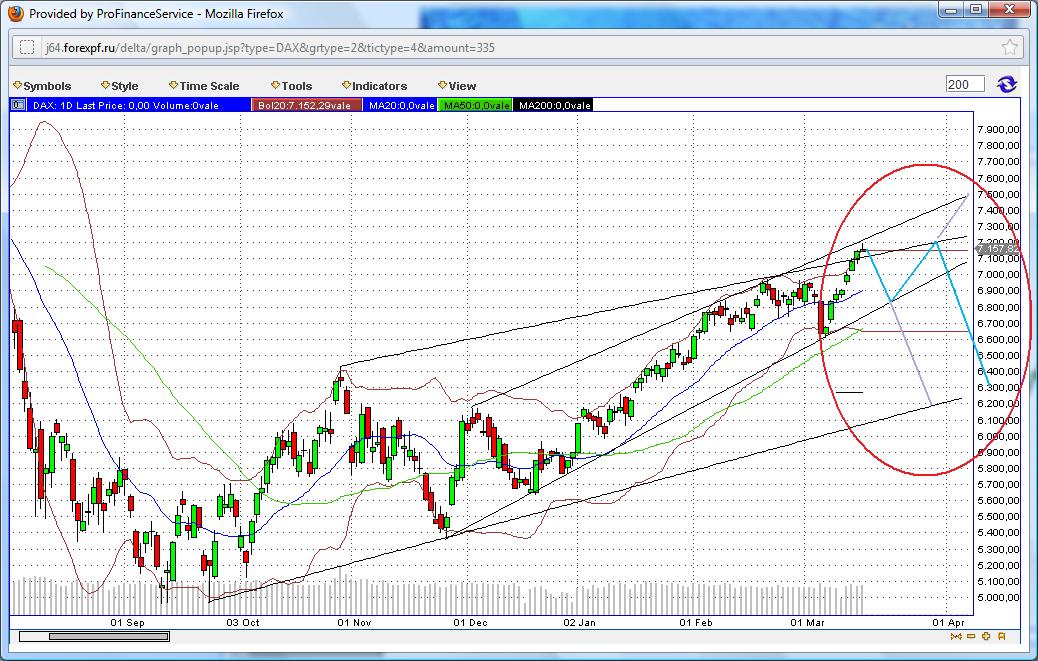The width and height of the screenshot is (1038, 661).
Task: Click the 01 Mar date label
Action: pyautogui.click(x=807, y=623)
